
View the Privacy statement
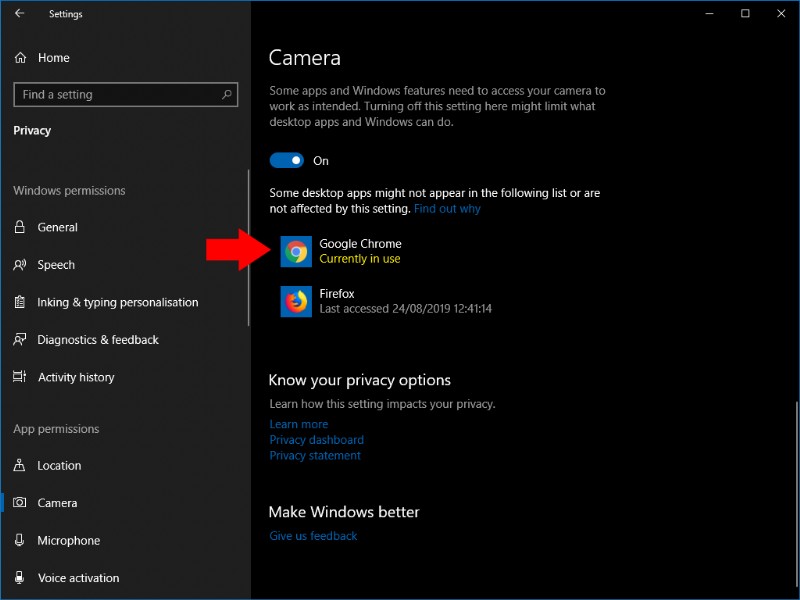(x=315, y=455)
